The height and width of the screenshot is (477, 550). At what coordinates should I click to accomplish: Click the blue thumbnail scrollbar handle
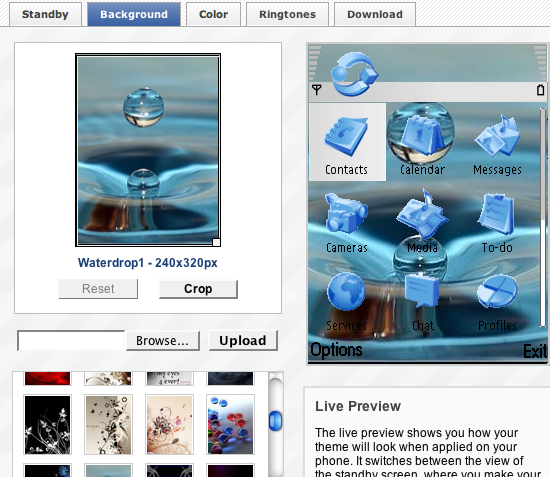275,421
